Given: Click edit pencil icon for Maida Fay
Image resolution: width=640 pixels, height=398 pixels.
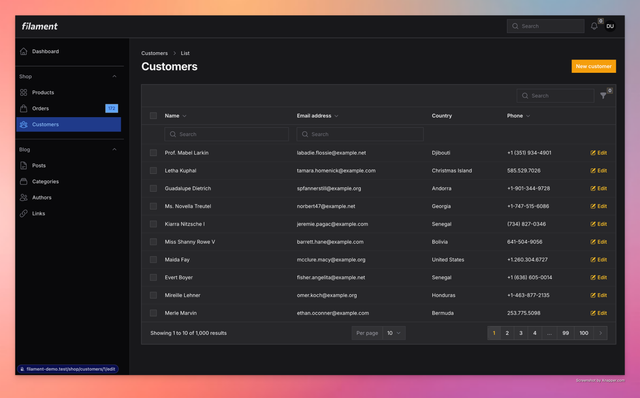Looking at the screenshot, I should tap(593, 260).
